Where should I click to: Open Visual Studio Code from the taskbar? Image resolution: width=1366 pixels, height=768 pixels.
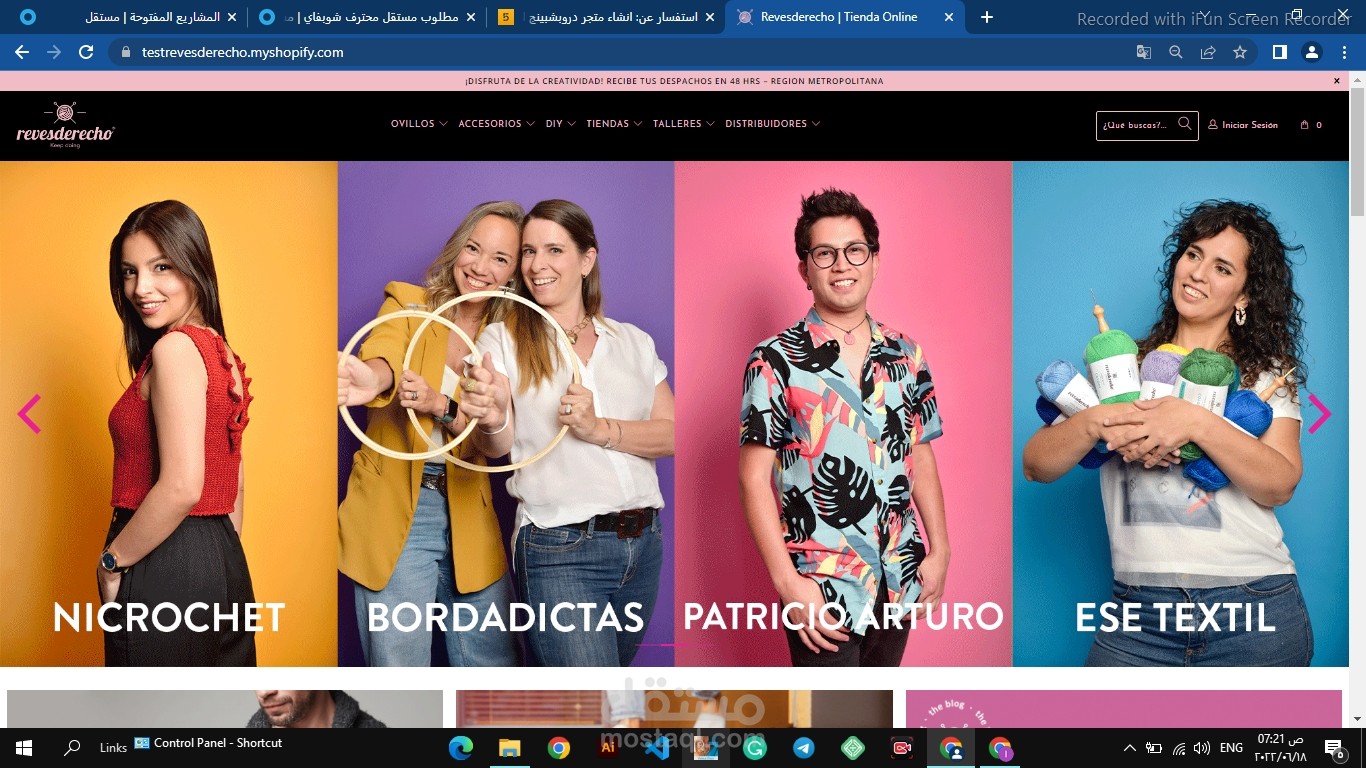pos(657,747)
